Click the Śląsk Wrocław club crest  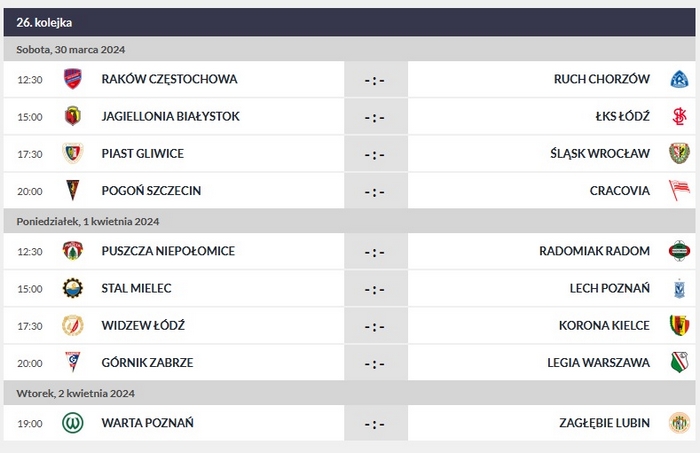click(x=679, y=153)
